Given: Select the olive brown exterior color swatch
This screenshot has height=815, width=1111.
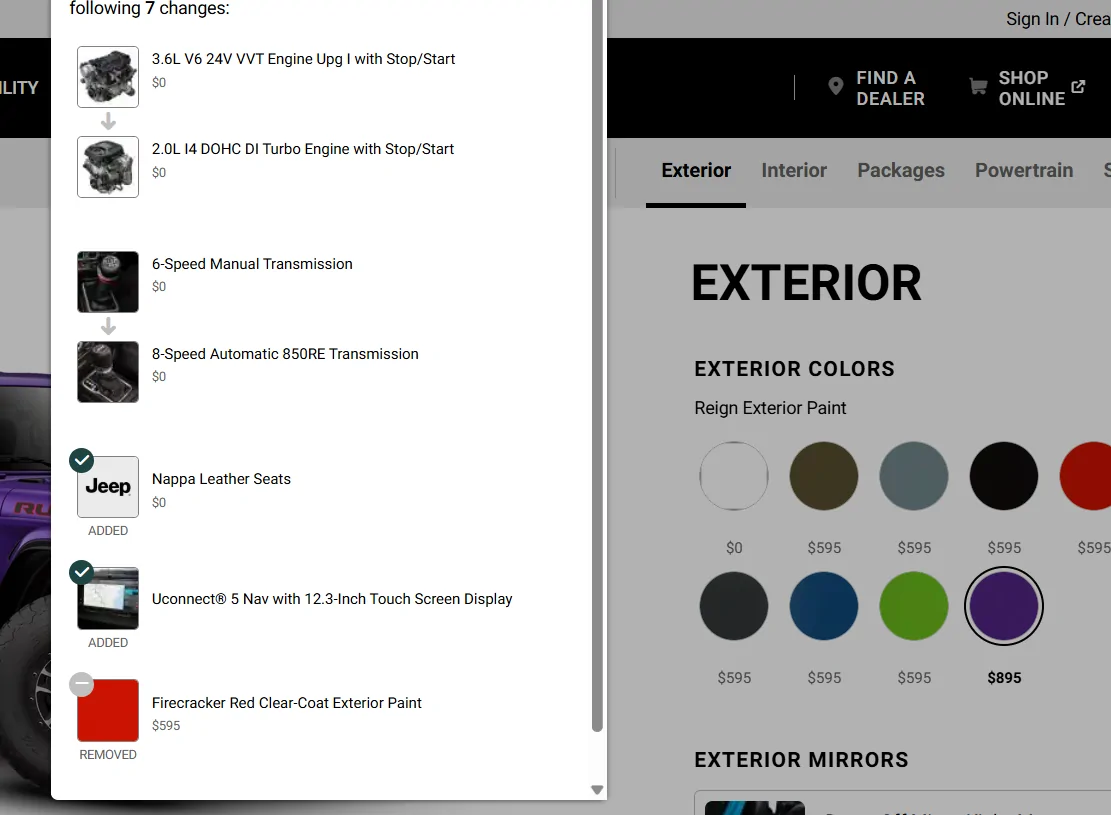Looking at the screenshot, I should click(x=823, y=476).
